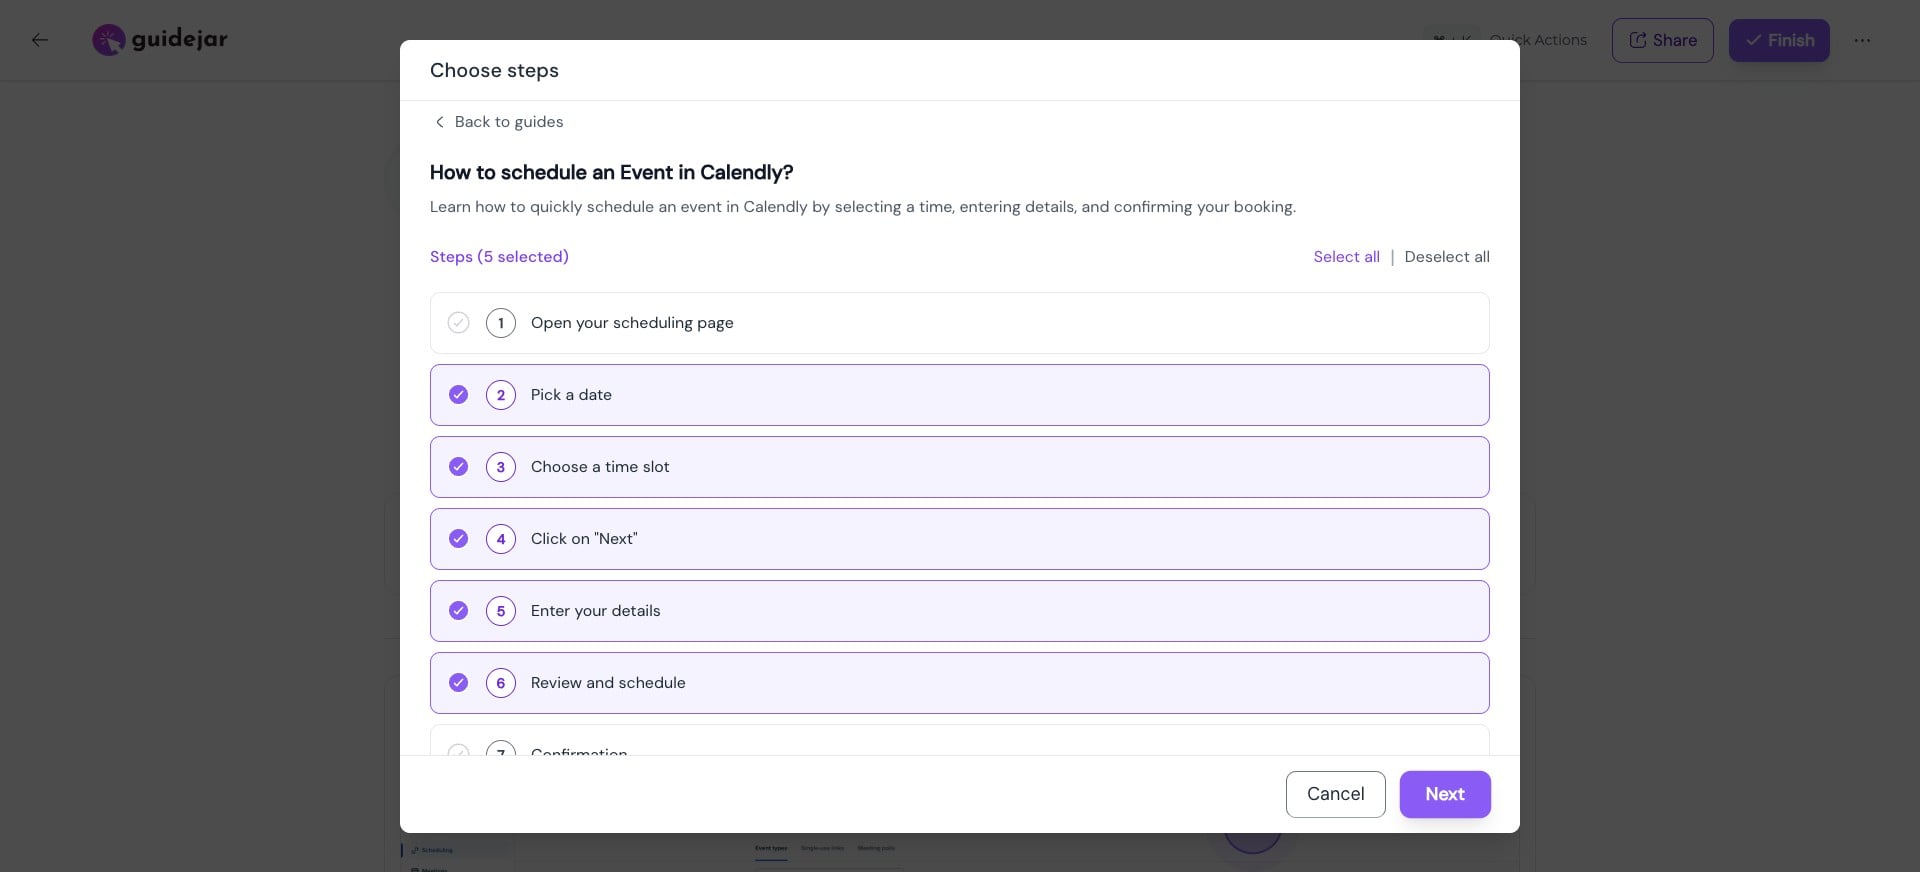Viewport: 1920px width, 872px height.
Task: Uncheck step 3 Choose a time slot
Action: point(458,467)
